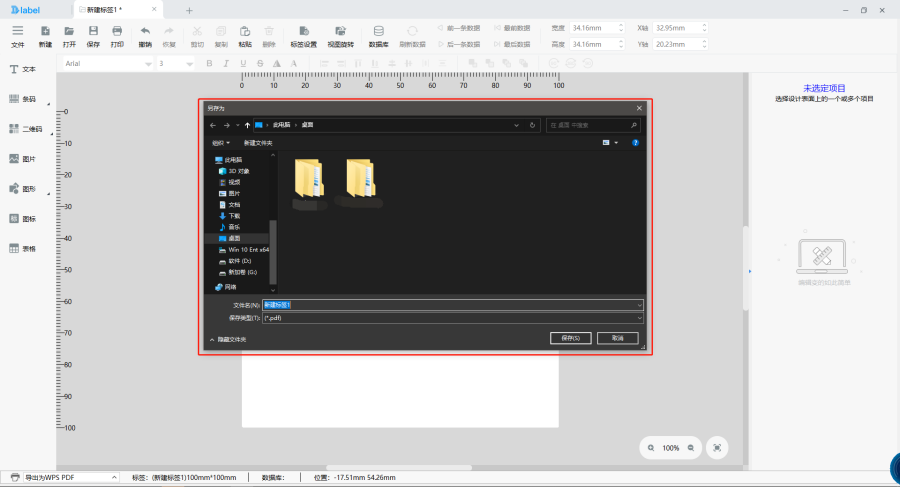Click the Y轴 value field 20.23mm
The image size is (900, 487).
pos(676,44)
